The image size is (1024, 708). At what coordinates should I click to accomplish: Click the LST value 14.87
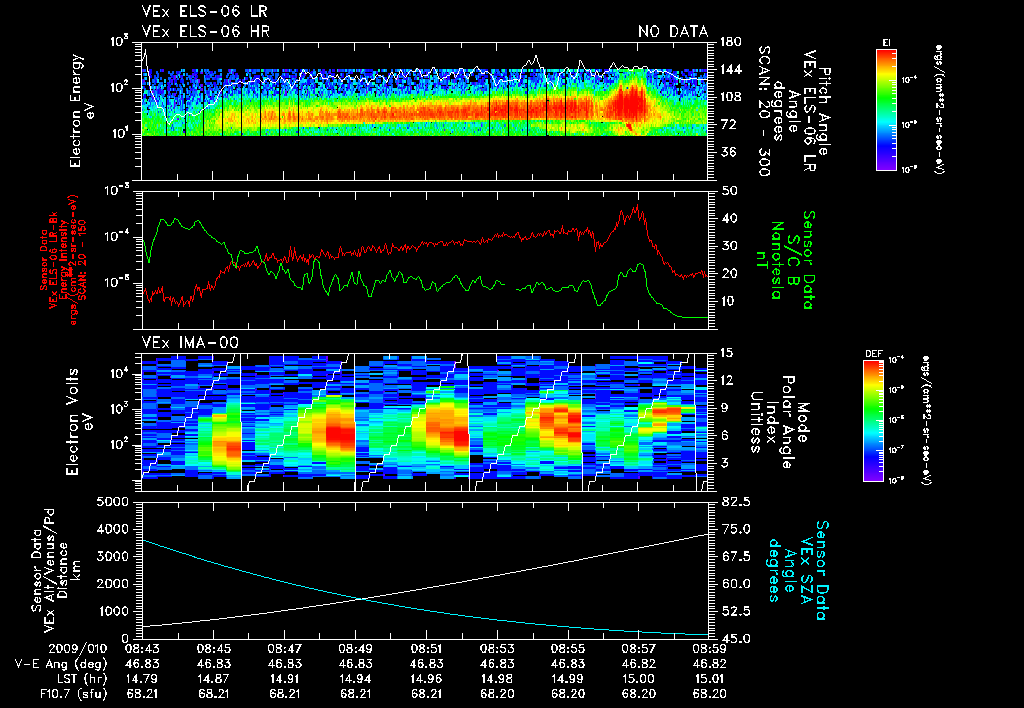point(213,679)
